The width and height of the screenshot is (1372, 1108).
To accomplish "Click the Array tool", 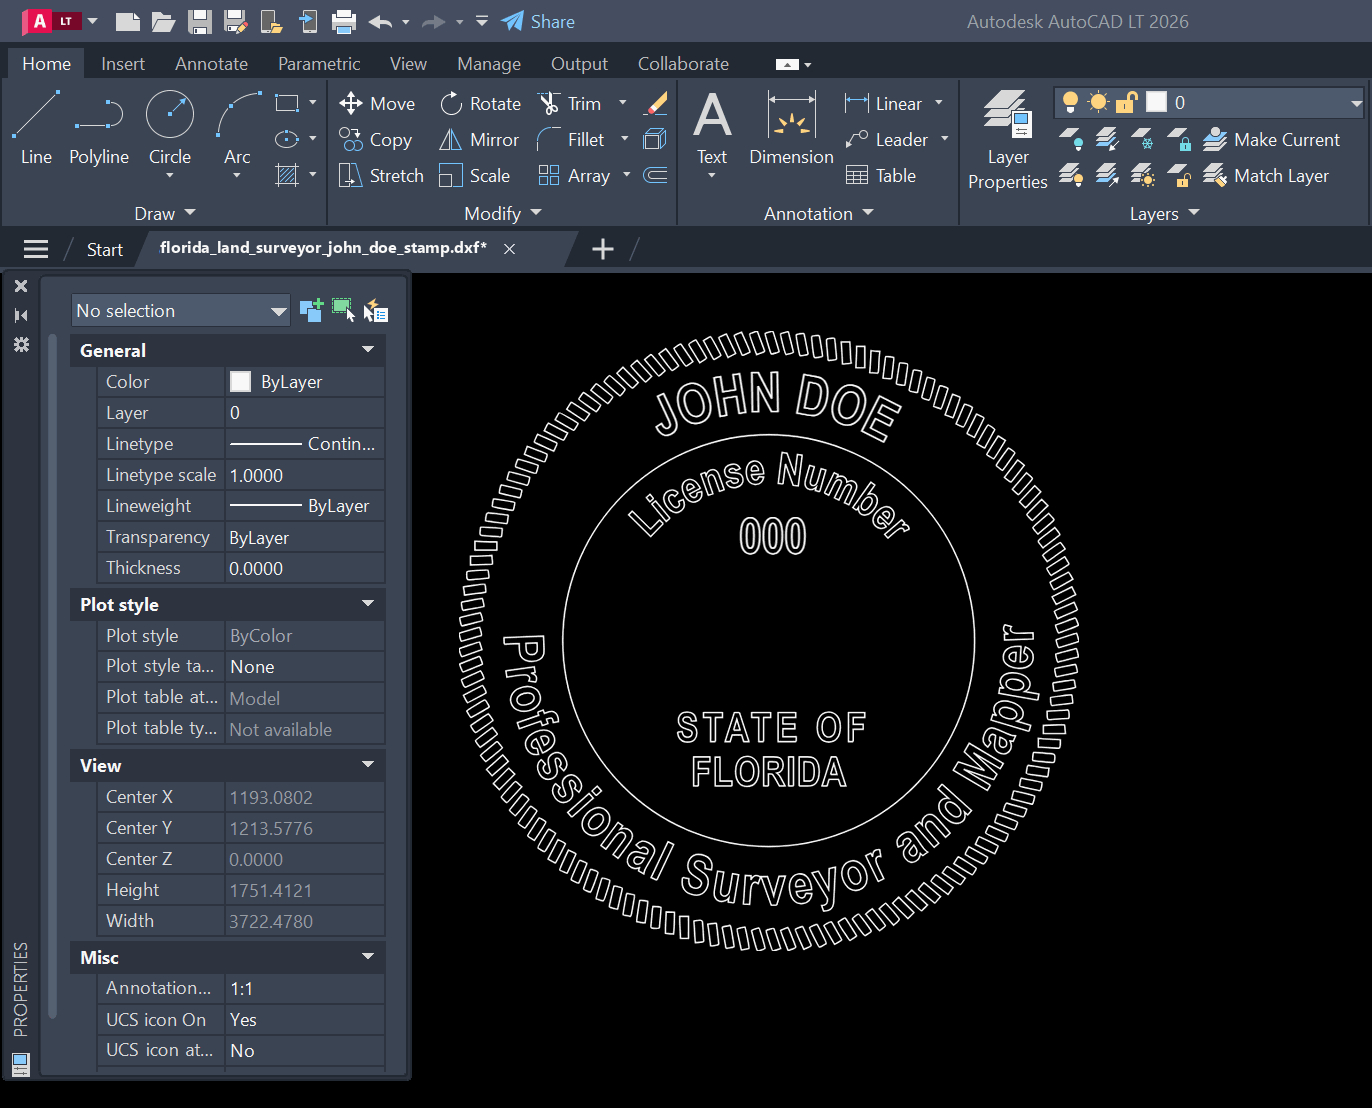I will coord(574,175).
